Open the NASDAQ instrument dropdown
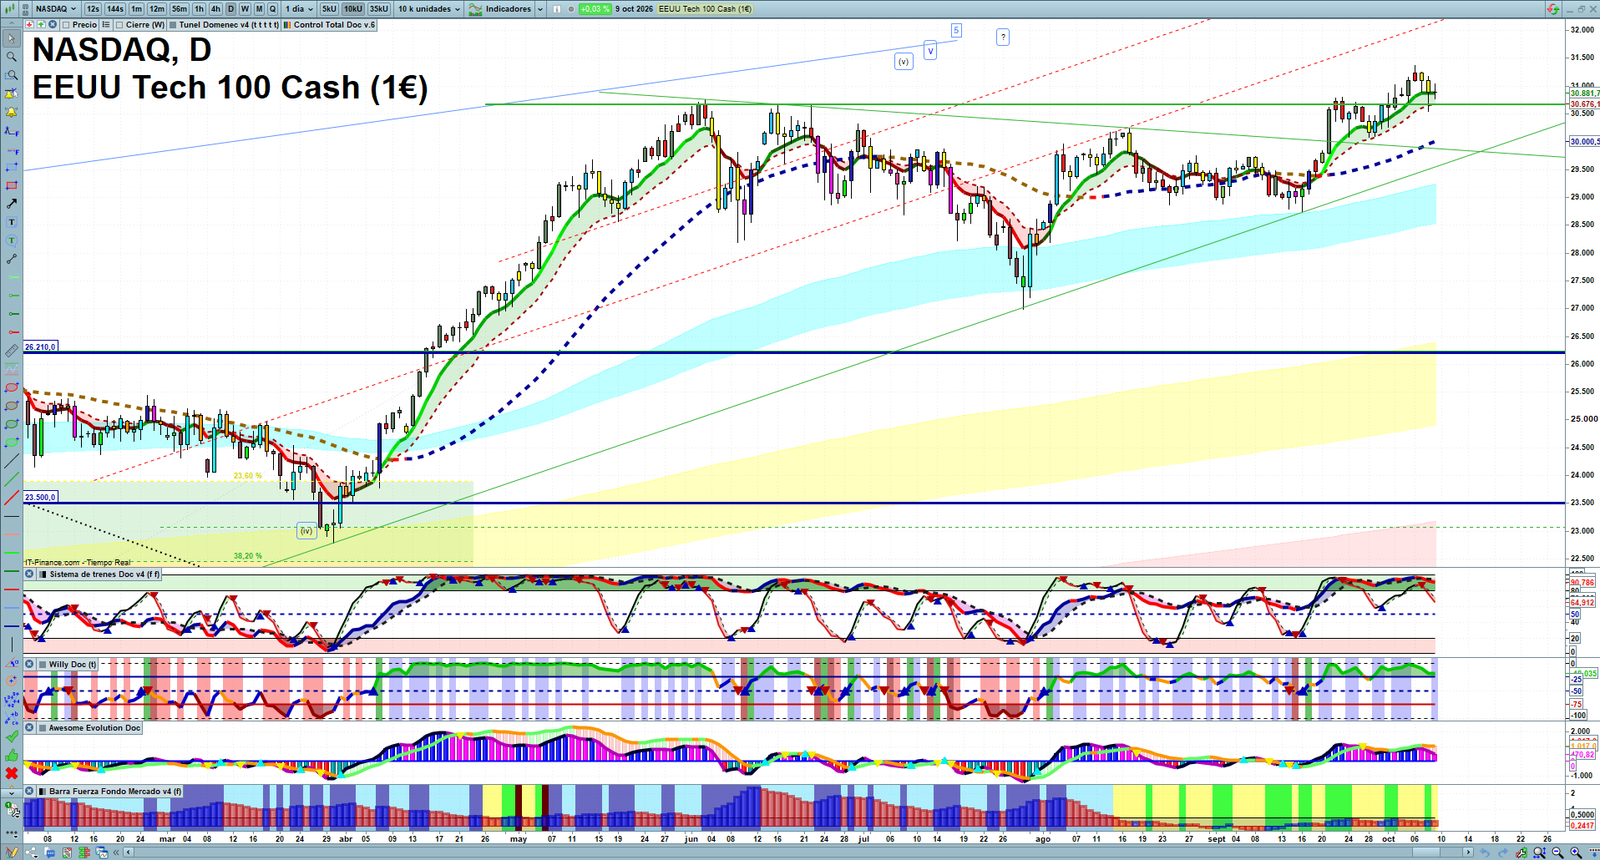The height and width of the screenshot is (860, 1600). pyautogui.click(x=55, y=9)
